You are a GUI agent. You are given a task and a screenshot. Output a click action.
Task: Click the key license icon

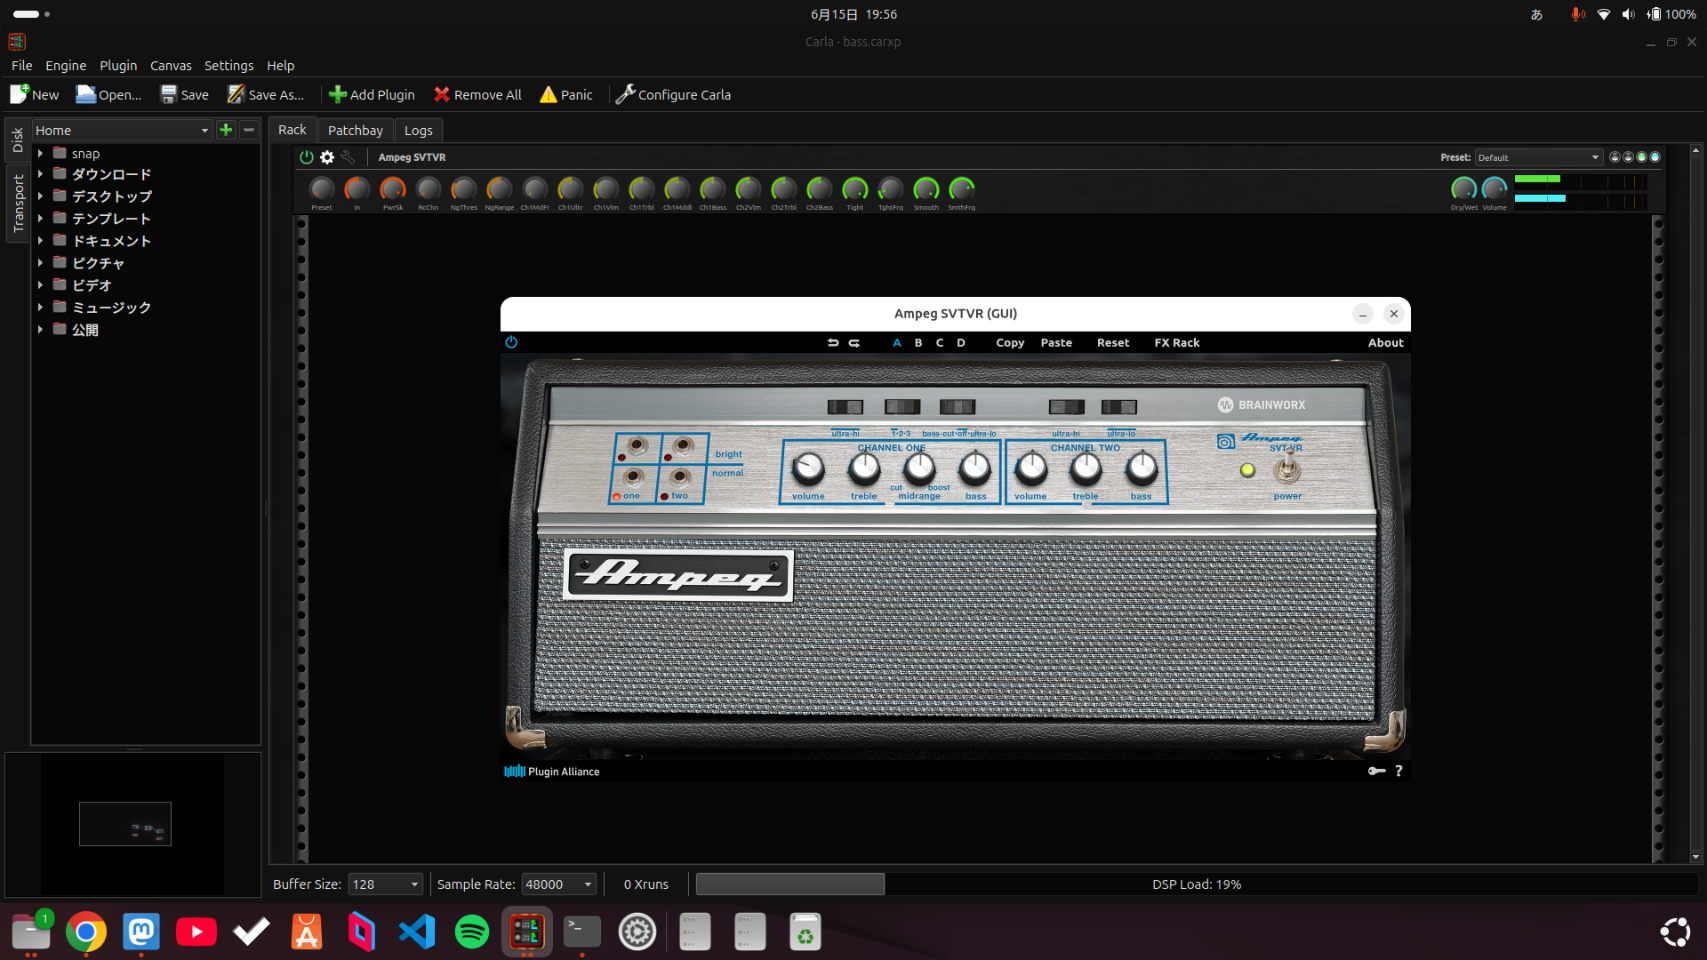click(1376, 771)
